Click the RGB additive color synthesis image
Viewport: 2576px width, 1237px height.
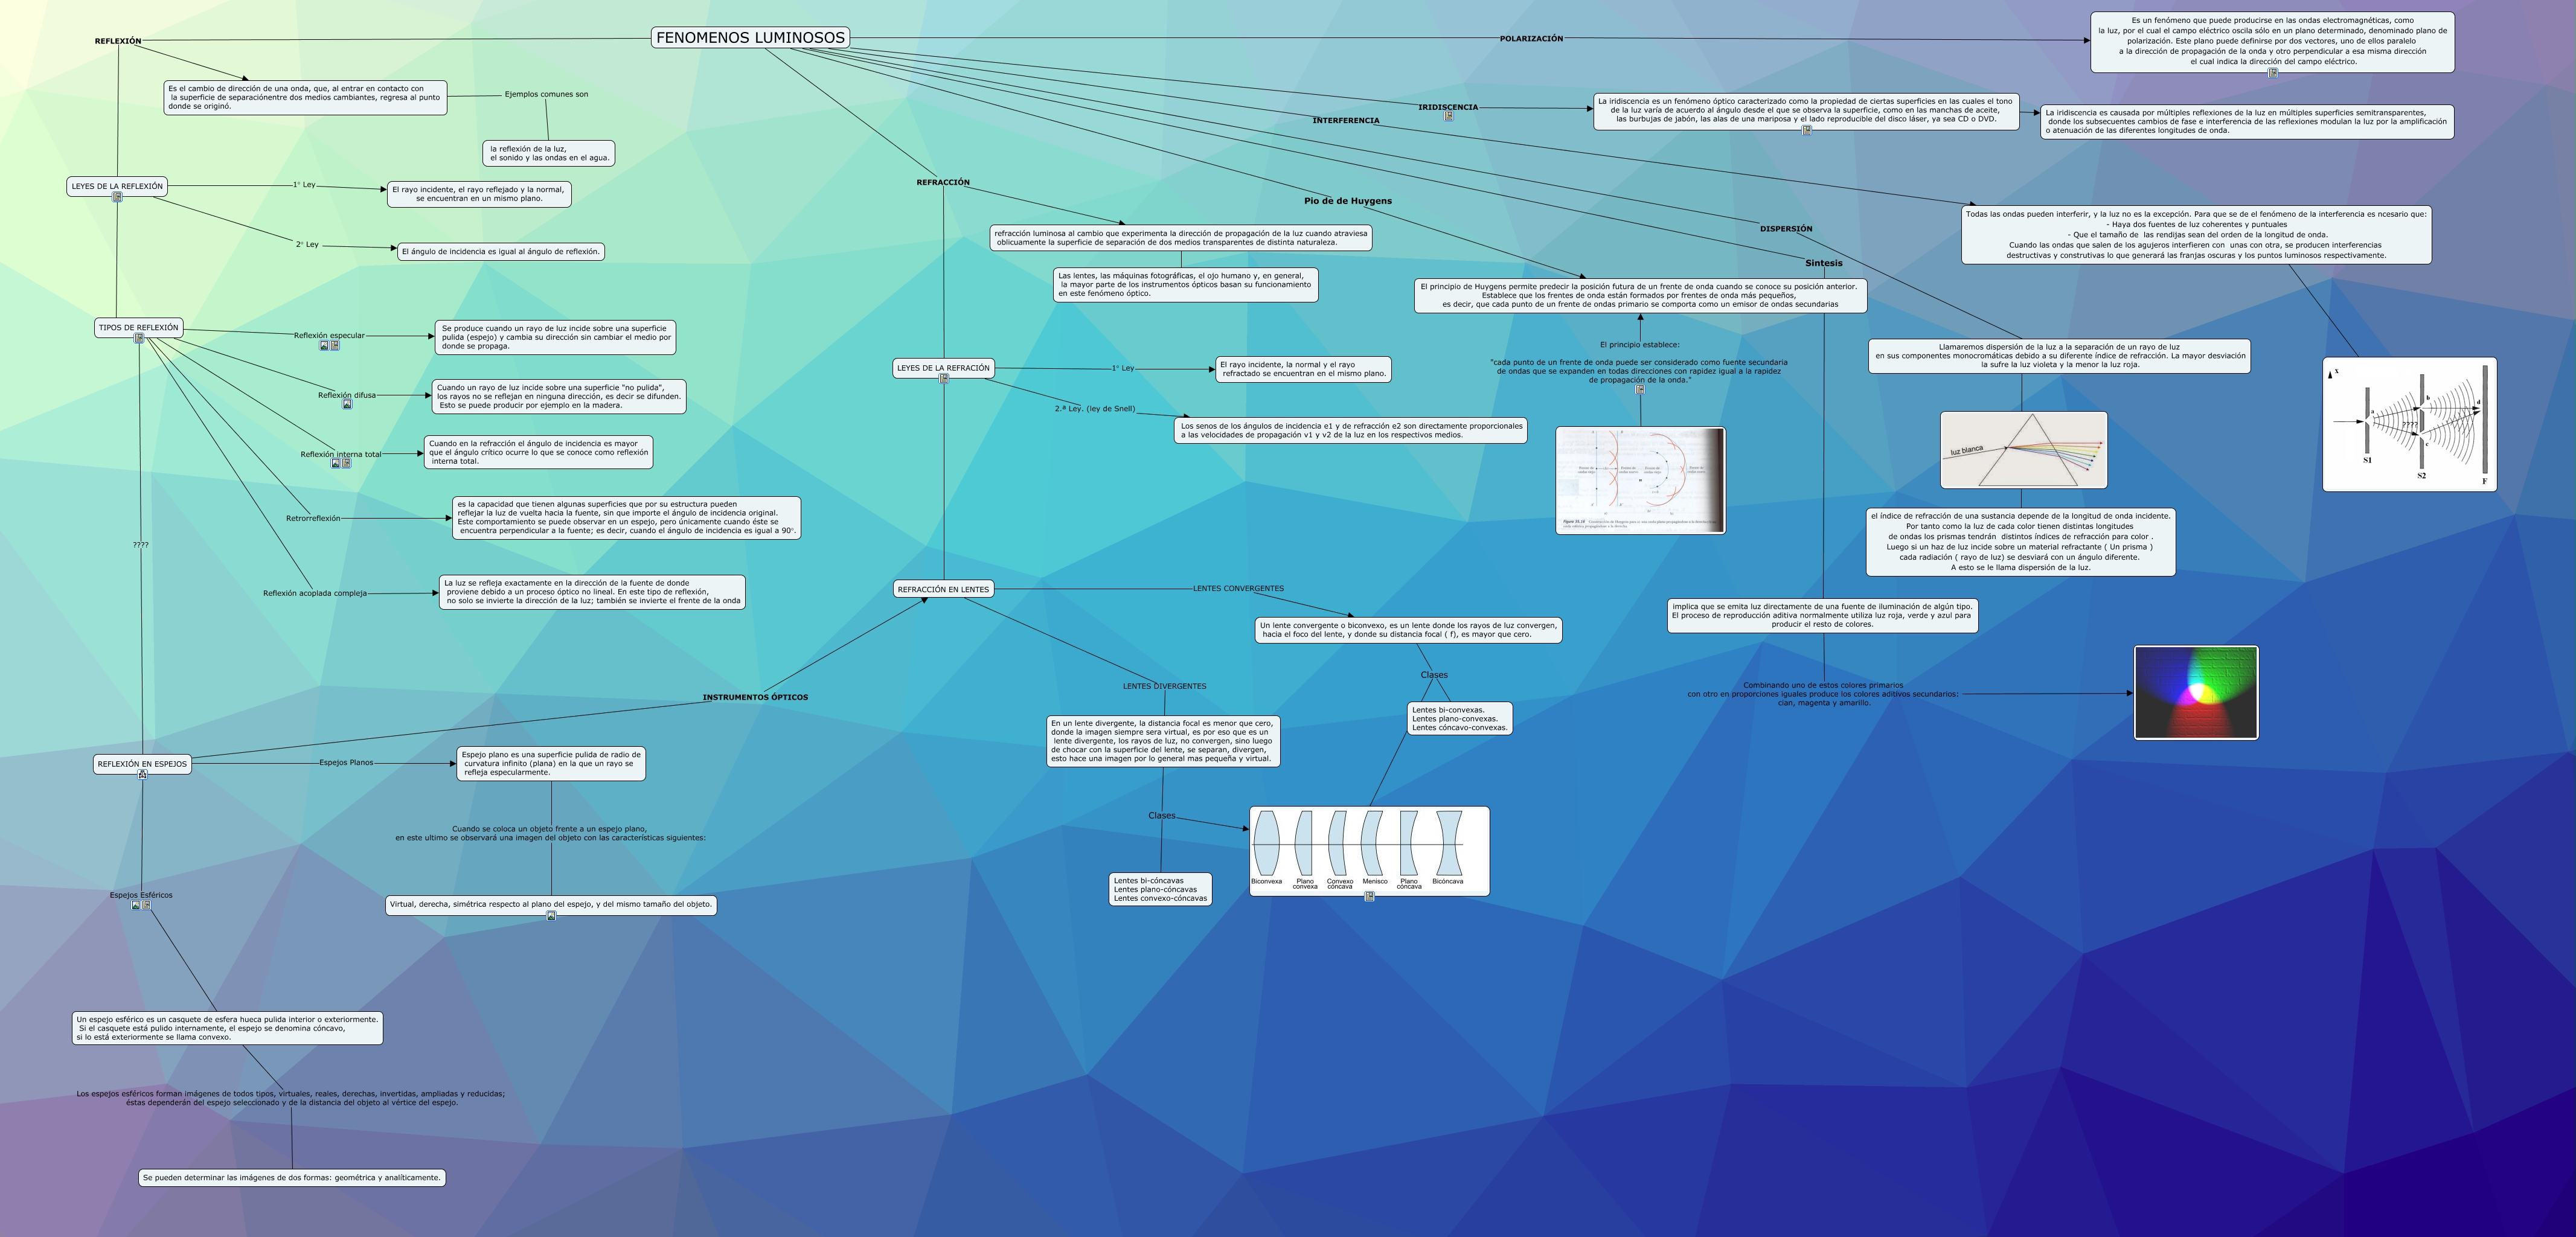(x=2196, y=693)
